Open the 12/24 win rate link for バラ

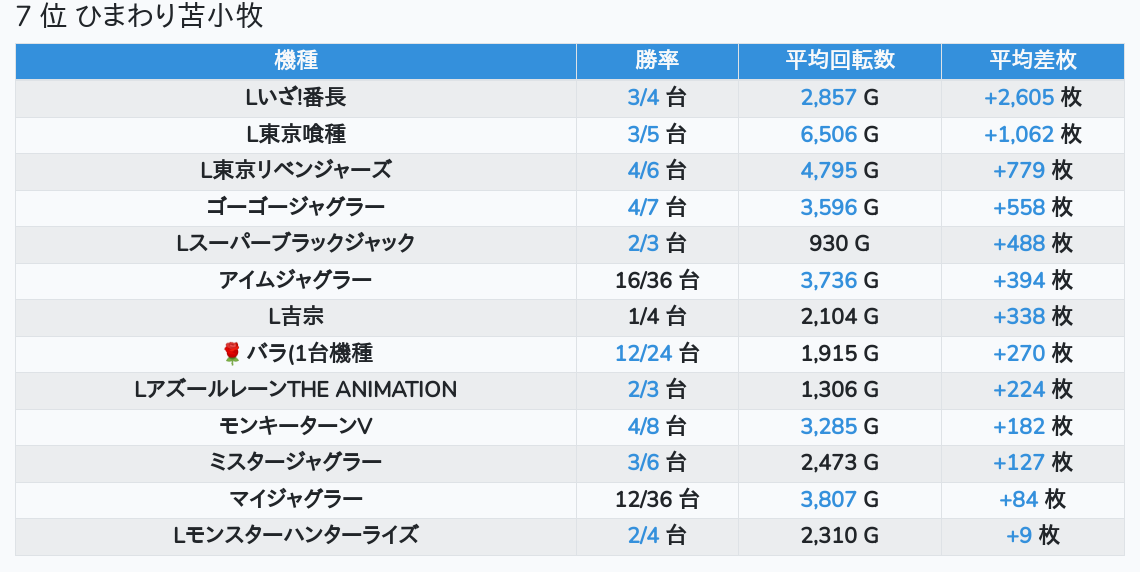(x=643, y=353)
